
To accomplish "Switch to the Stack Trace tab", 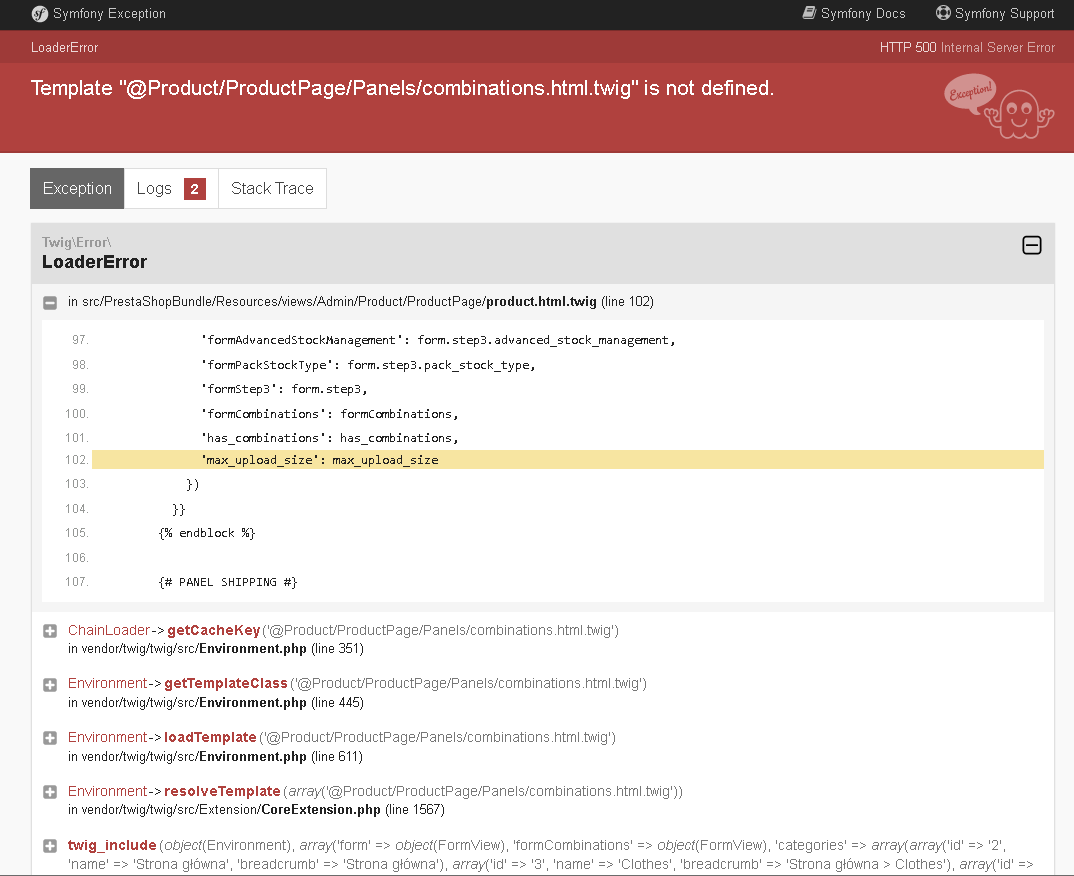I will click(x=272, y=188).
